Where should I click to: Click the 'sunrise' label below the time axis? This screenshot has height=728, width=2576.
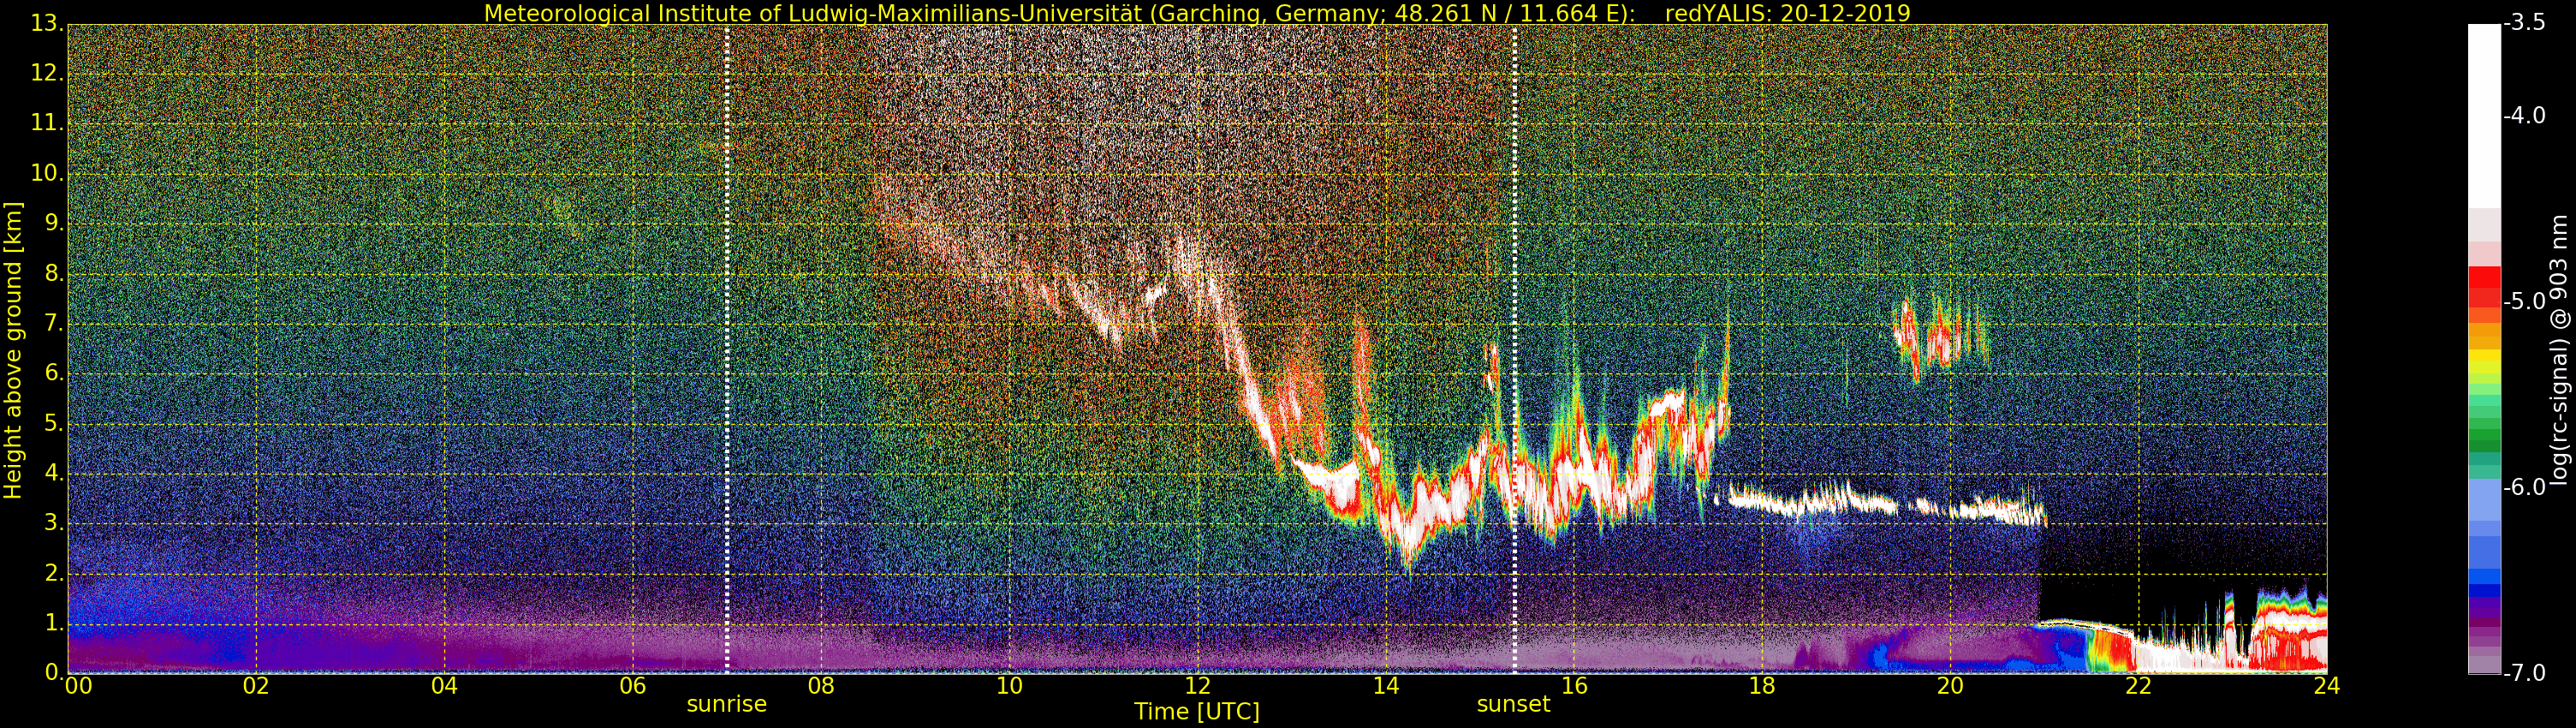(726, 704)
